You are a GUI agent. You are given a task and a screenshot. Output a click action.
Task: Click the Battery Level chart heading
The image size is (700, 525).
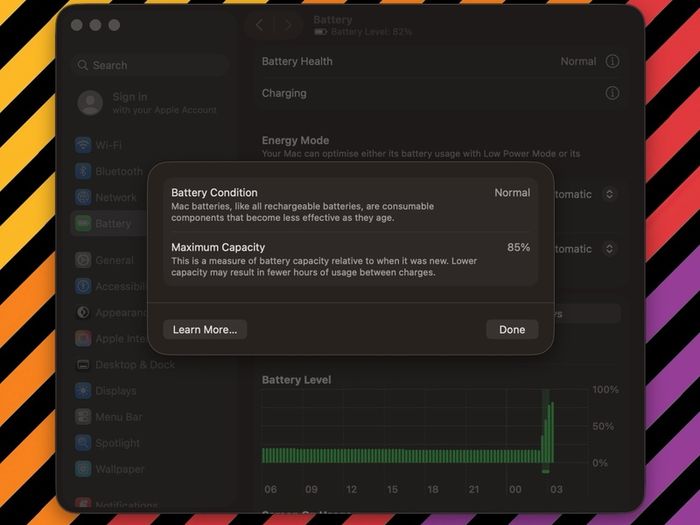(296, 380)
